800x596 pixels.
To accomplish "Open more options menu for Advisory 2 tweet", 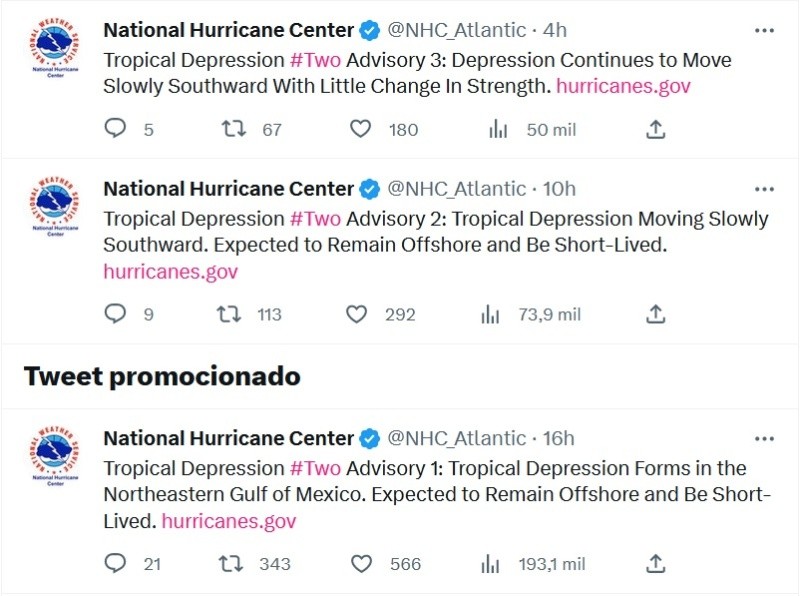I will tap(765, 189).
